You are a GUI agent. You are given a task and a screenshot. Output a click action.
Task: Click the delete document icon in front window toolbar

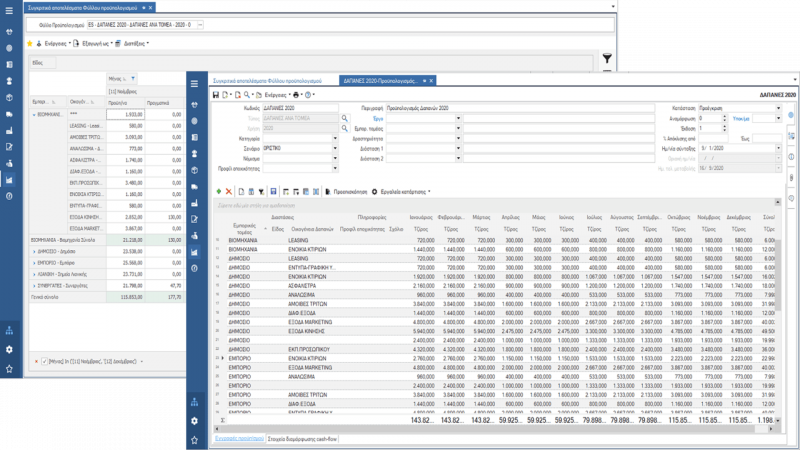237,95
